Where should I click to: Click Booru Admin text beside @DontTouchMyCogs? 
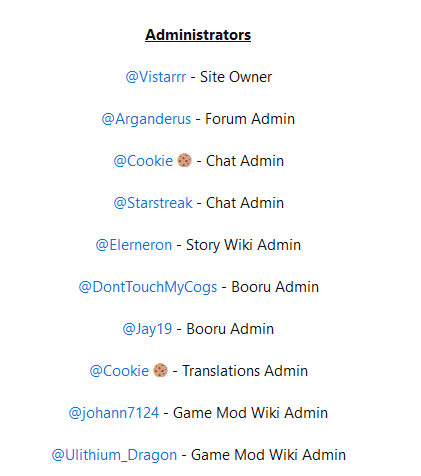pyautogui.click(x=275, y=287)
